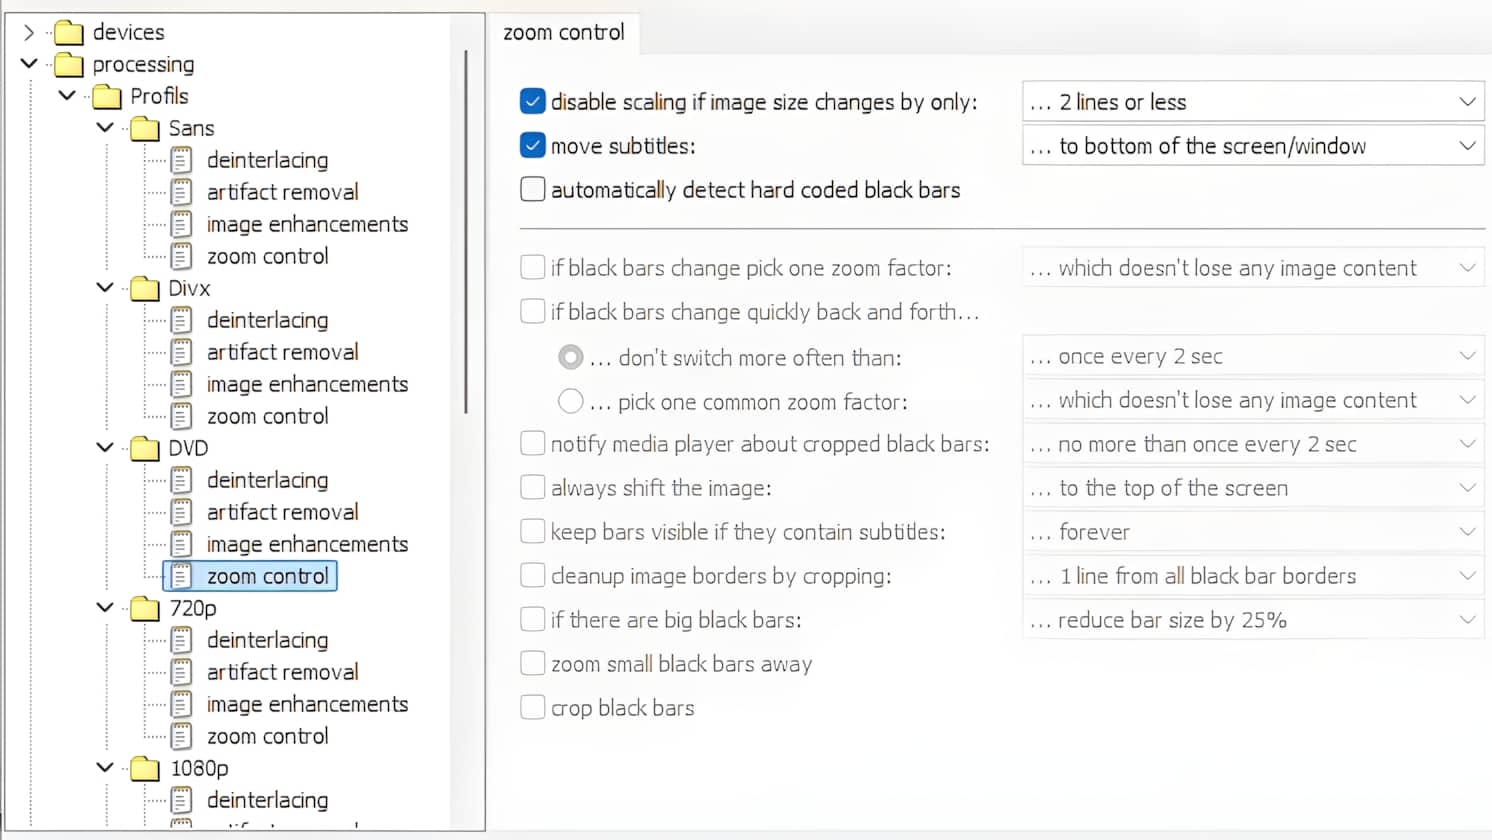The image size is (1492, 840).
Task: Disable the move subtitles checkbox
Action: pos(533,146)
